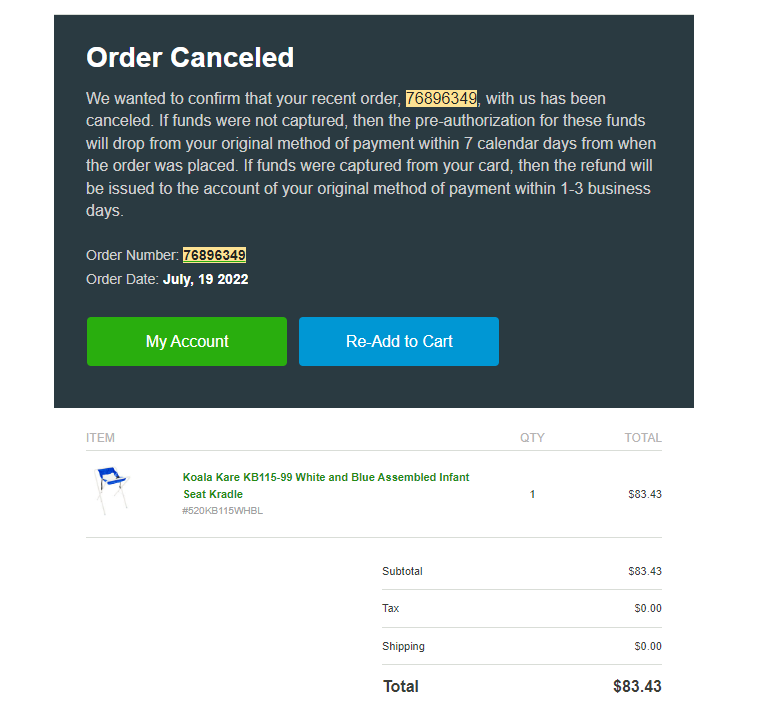Click the bold grand Total amount $83.43
This screenshot has height=712, width=776.
(637, 687)
